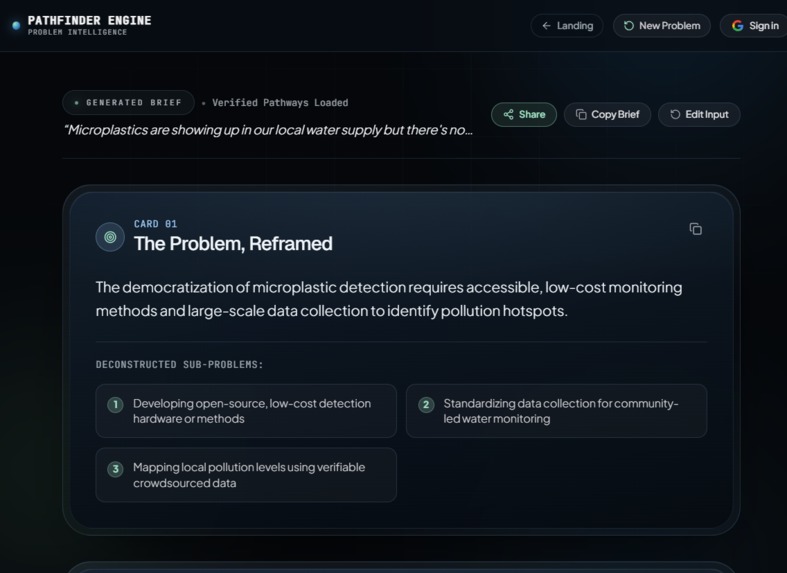787x573 pixels.
Task: Click the refresh icon in New Problem
Action: click(628, 26)
